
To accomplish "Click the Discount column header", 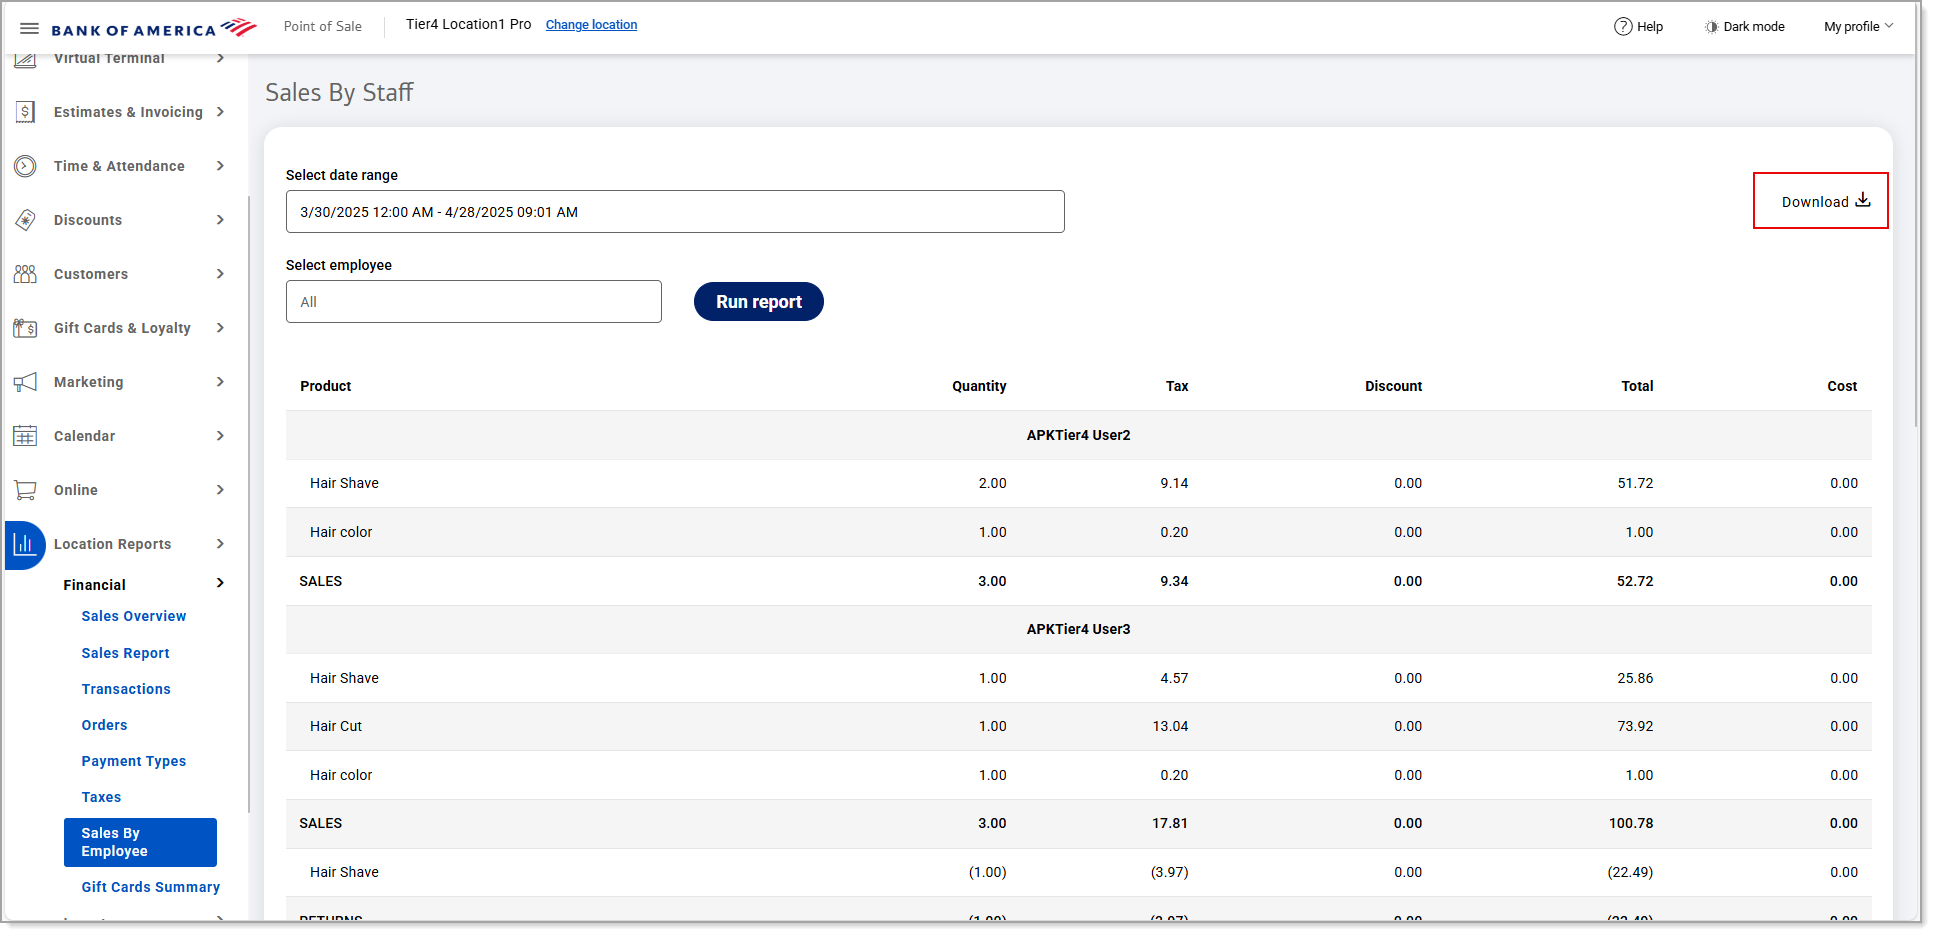I will coord(1393,386).
